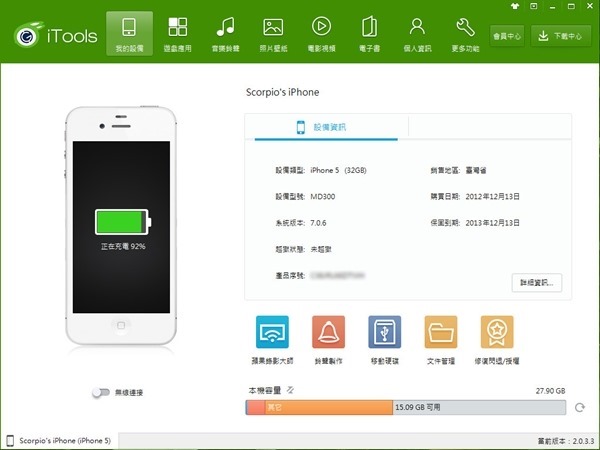Click the edit icon next to 本機容量
This screenshot has width=600, height=450.
pos(290,390)
